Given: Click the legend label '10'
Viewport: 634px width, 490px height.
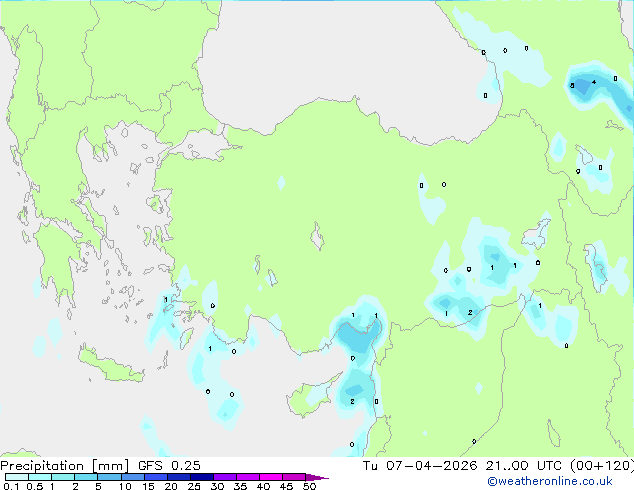Looking at the screenshot, I should 125,486.
